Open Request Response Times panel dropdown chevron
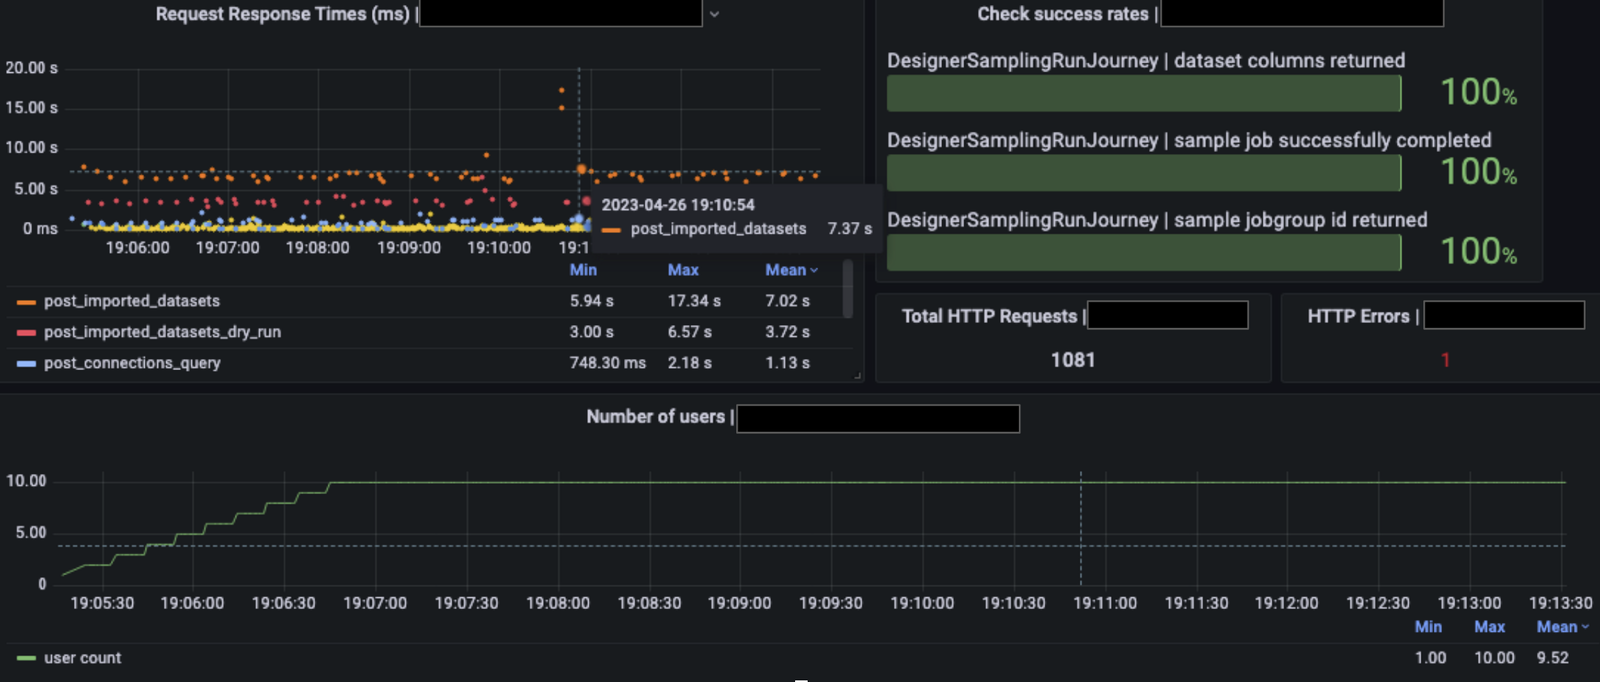The image size is (1600, 682). click(714, 15)
